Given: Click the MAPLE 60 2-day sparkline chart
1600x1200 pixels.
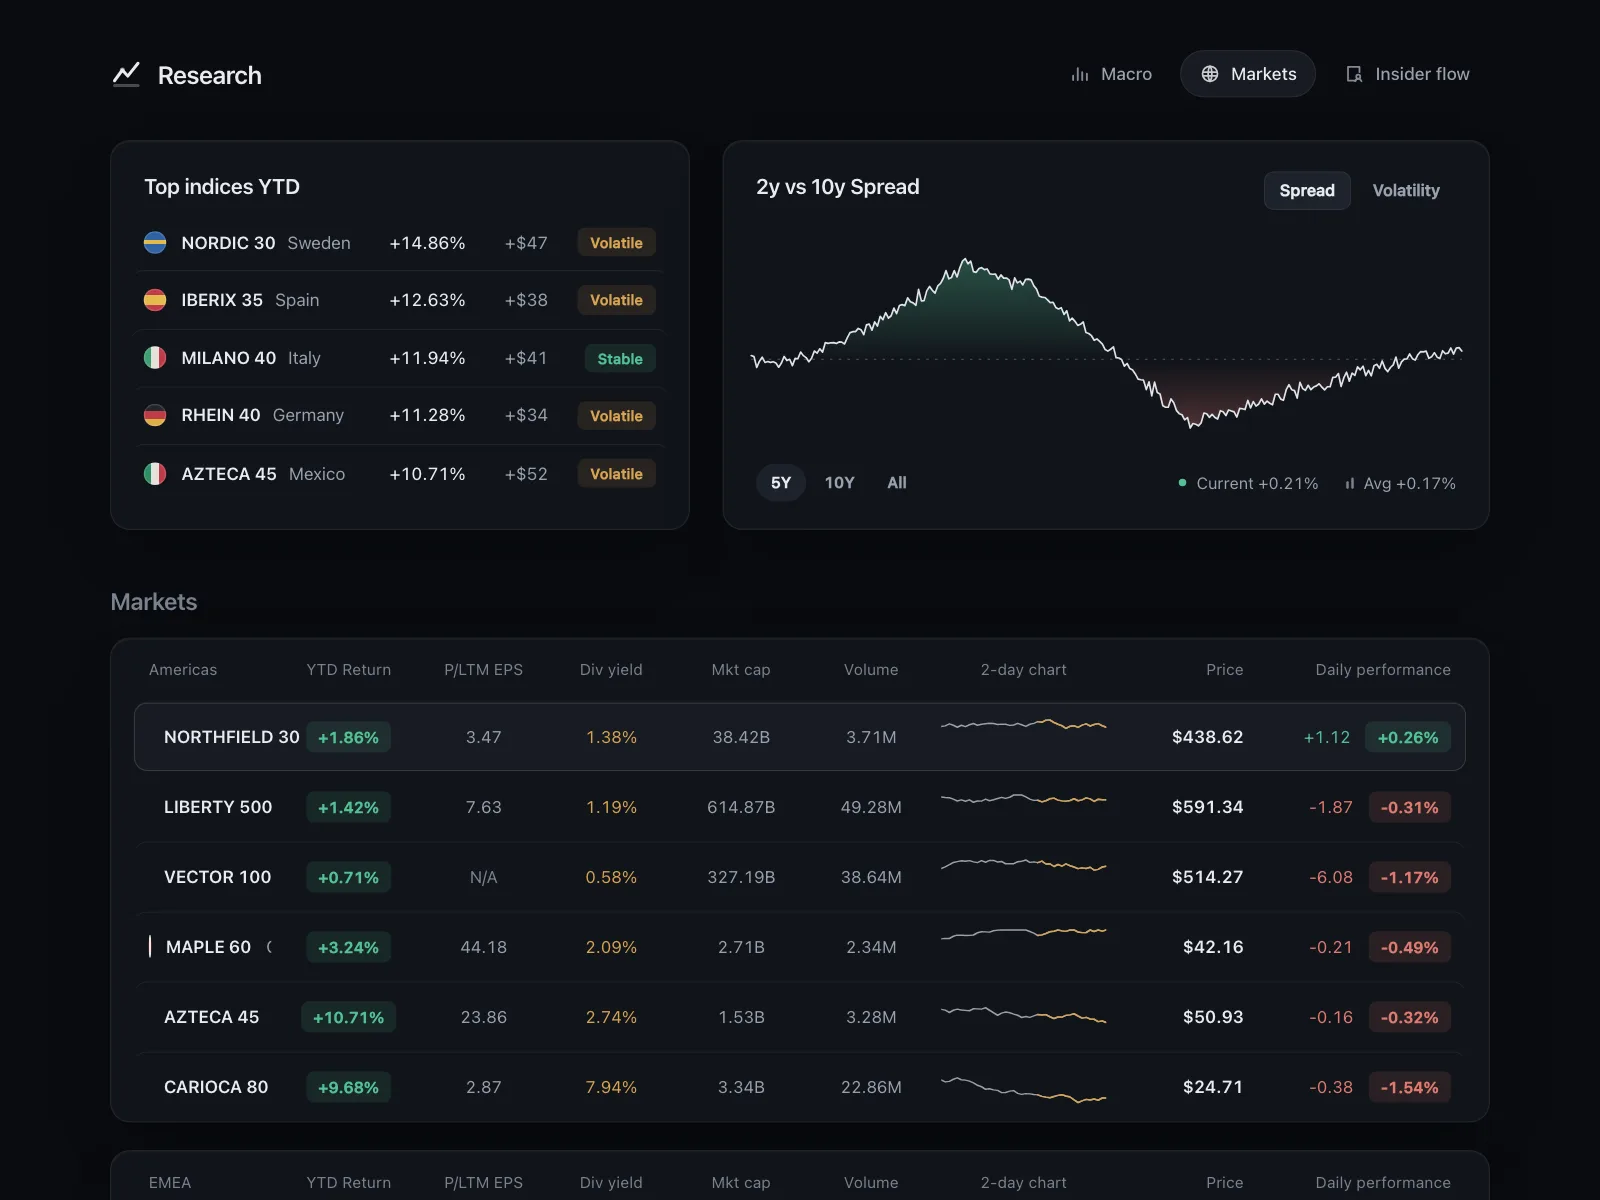Looking at the screenshot, I should [x=1023, y=934].
